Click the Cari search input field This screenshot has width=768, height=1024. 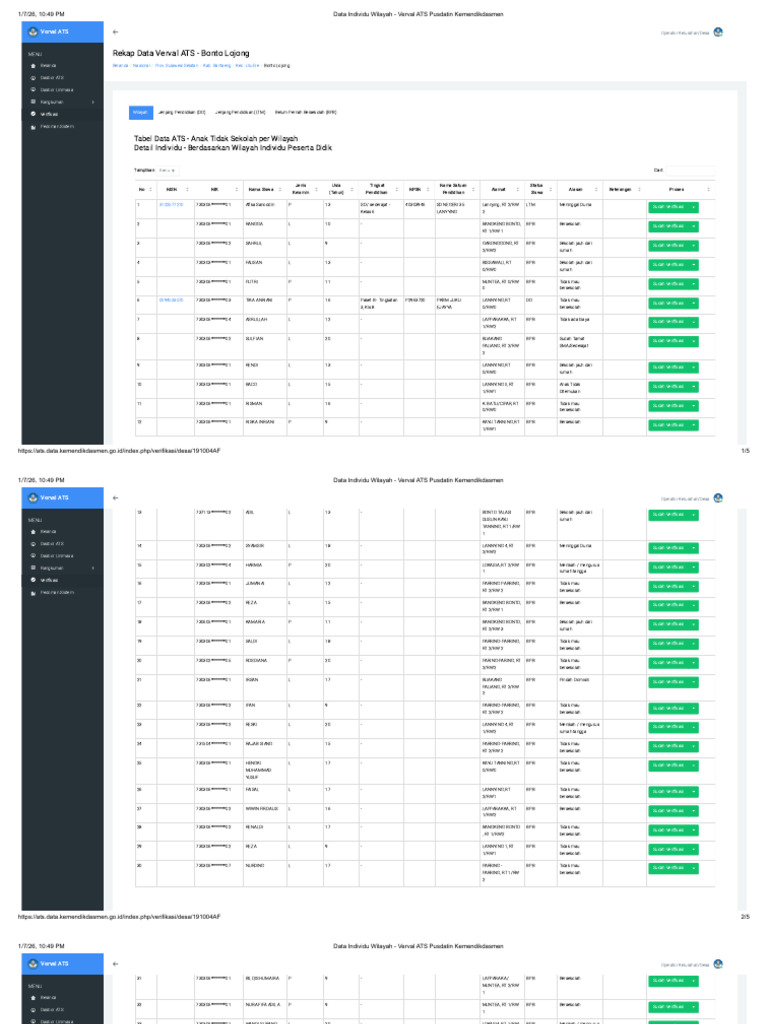point(690,170)
